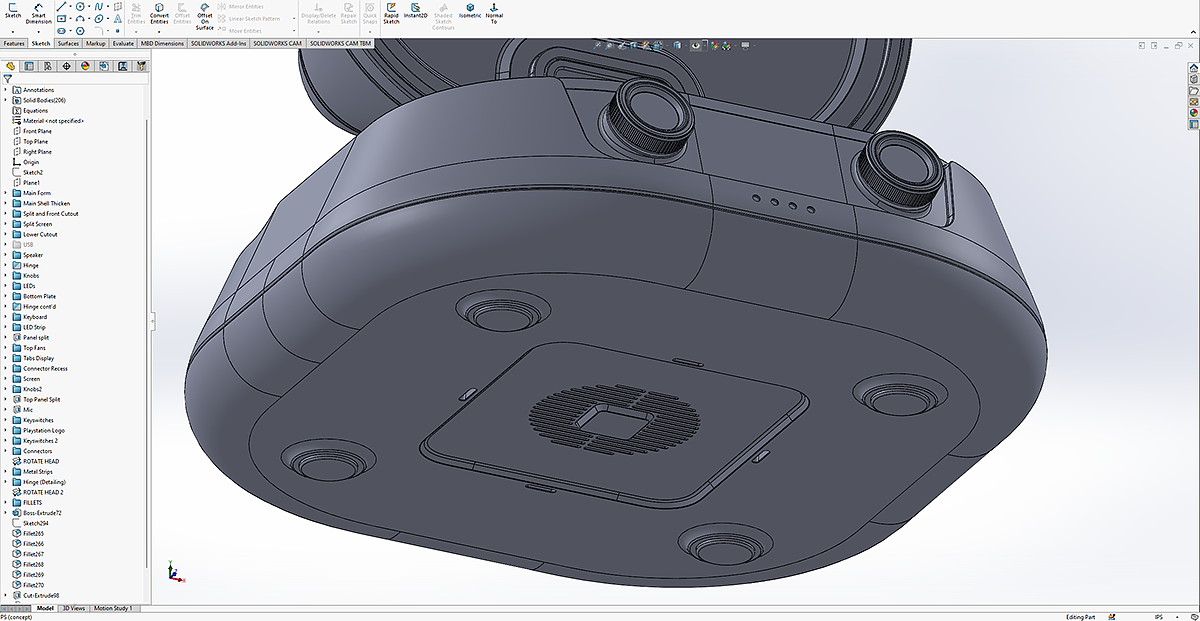This screenshot has width=1200, height=621.
Task: Open the PropertyManager panel tab icon
Action: 29,66
